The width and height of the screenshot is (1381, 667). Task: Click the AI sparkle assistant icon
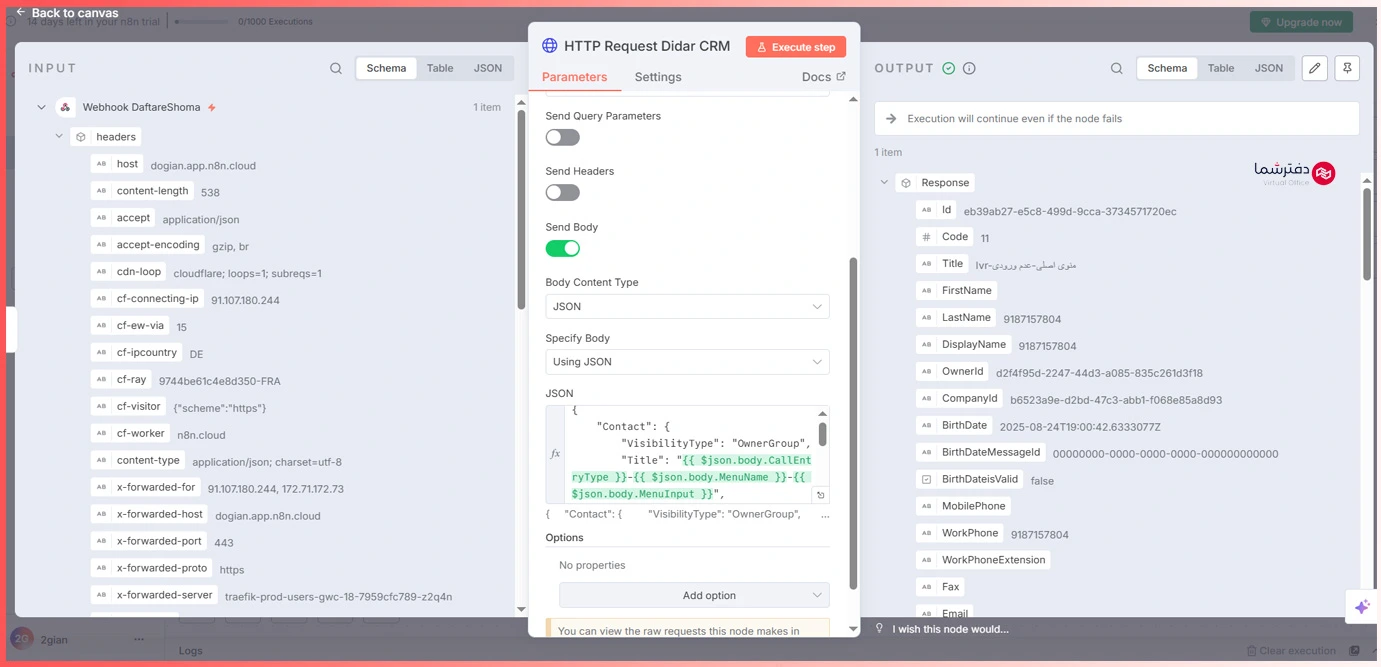(x=1361, y=606)
